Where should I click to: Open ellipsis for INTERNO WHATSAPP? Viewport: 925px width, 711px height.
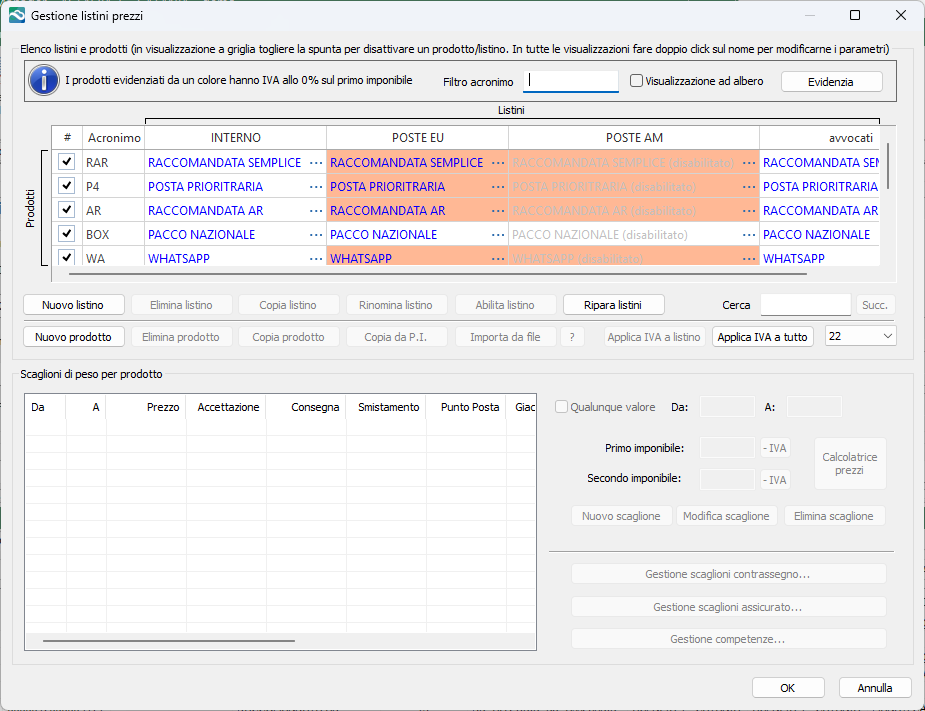tap(316, 259)
